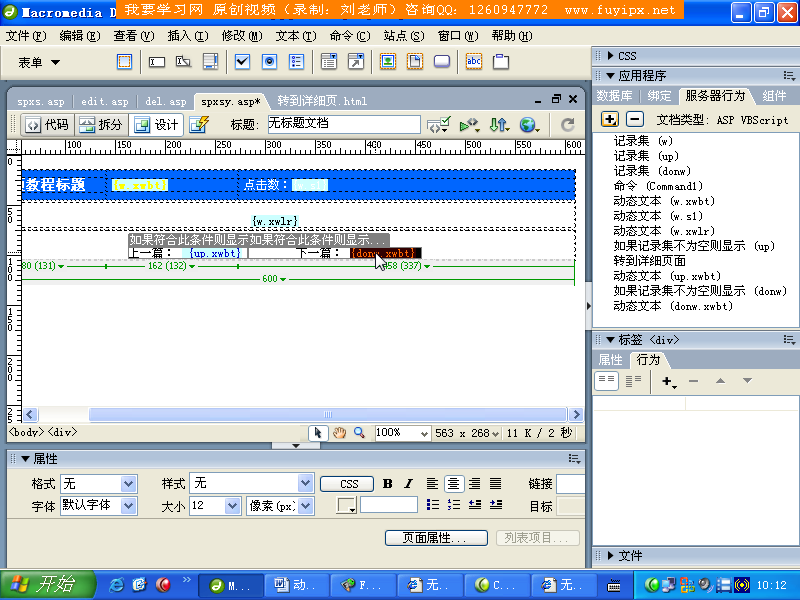The width and height of the screenshot is (800, 600).
Task: Justify text alignment
Action: point(496,484)
